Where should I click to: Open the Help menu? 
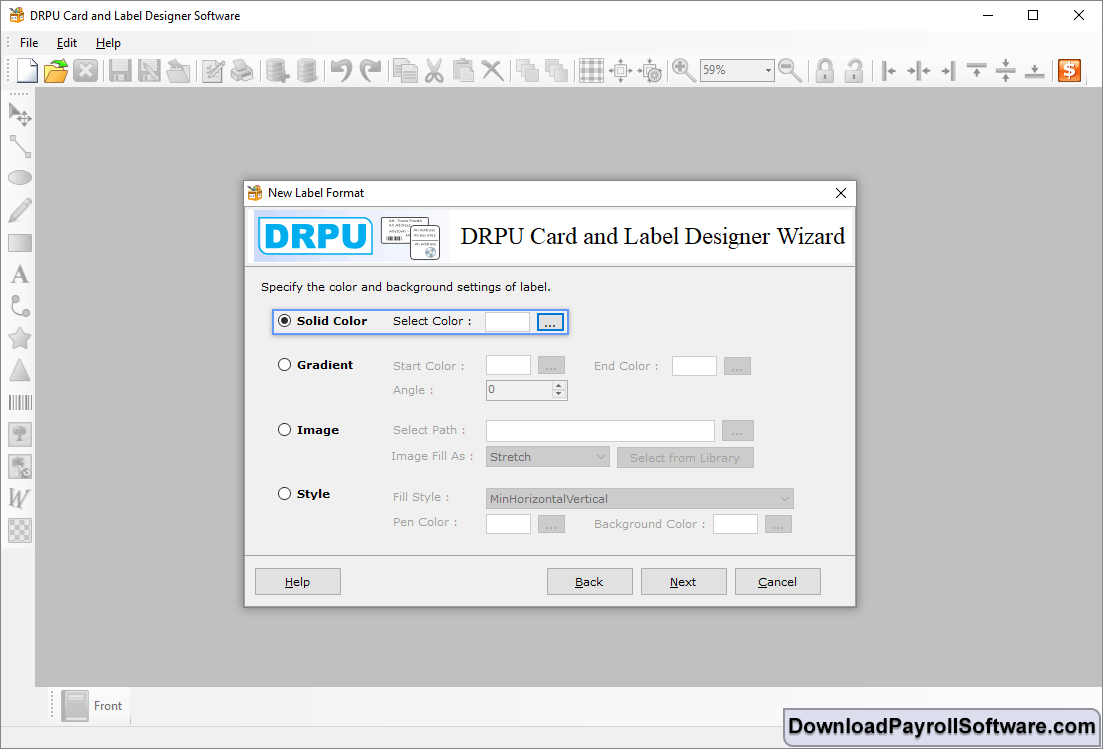108,43
